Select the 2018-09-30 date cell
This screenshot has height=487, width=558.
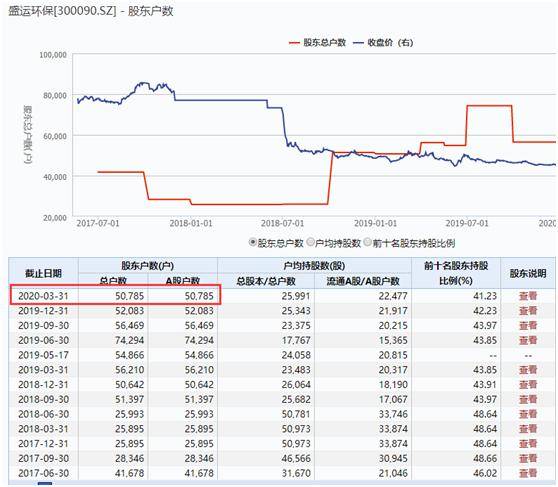click(x=43, y=399)
